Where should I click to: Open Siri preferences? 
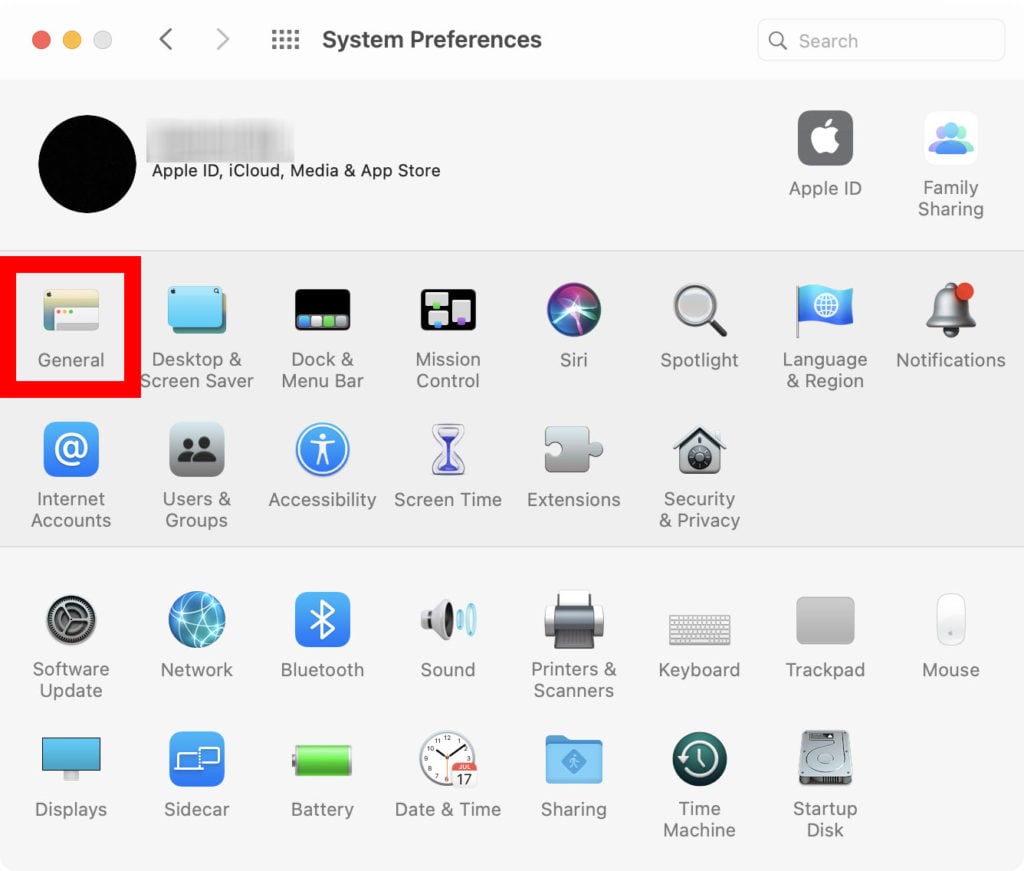[x=573, y=310]
